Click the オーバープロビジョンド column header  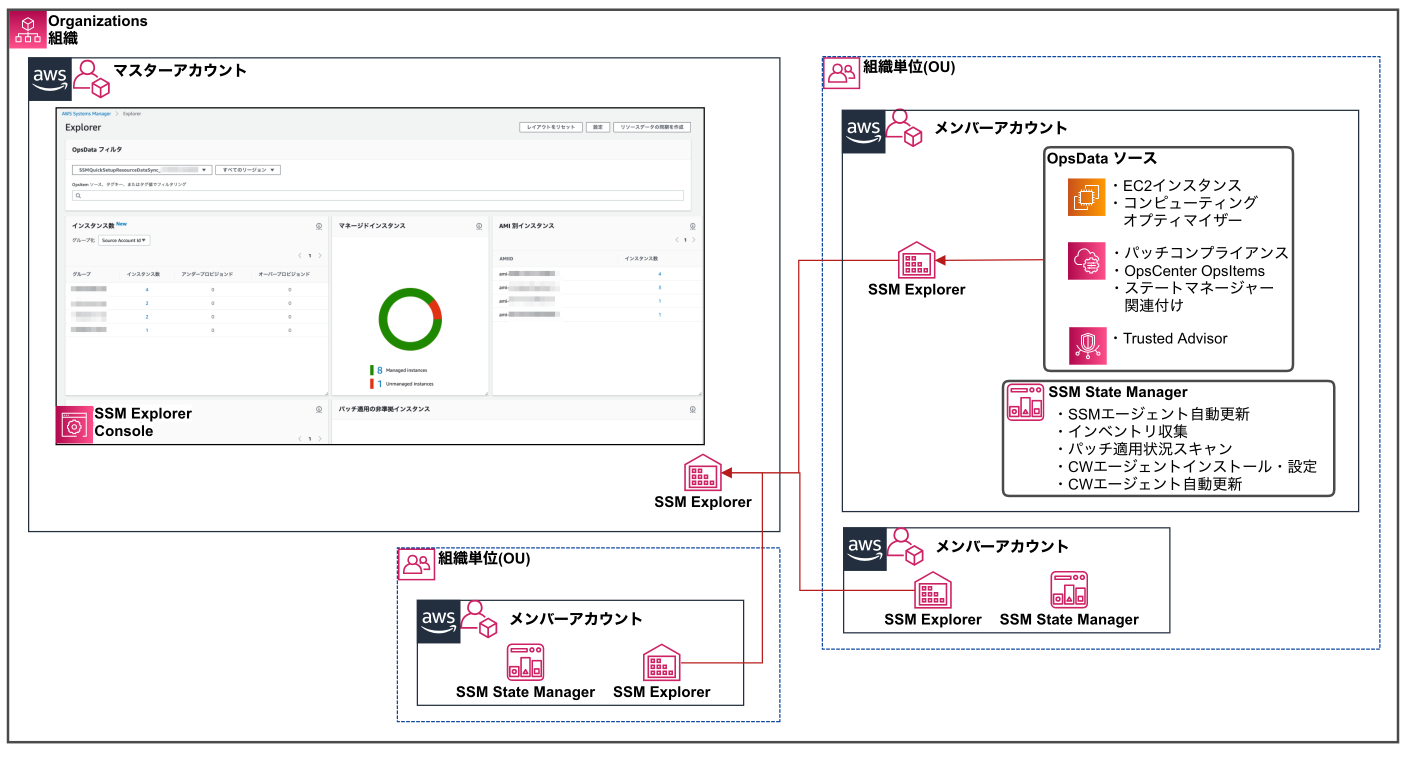pyautogui.click(x=284, y=274)
